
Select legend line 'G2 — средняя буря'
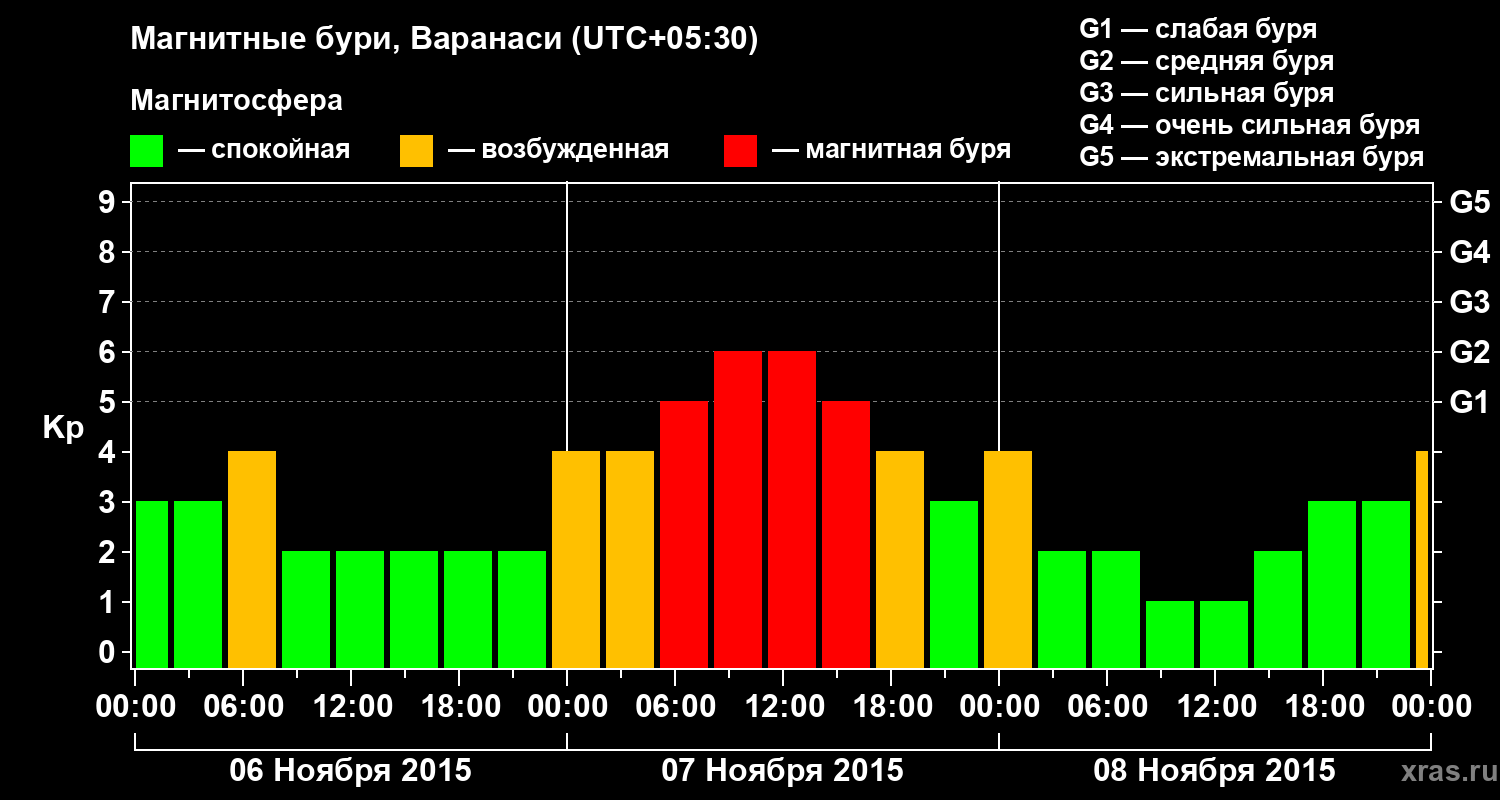1206,60
